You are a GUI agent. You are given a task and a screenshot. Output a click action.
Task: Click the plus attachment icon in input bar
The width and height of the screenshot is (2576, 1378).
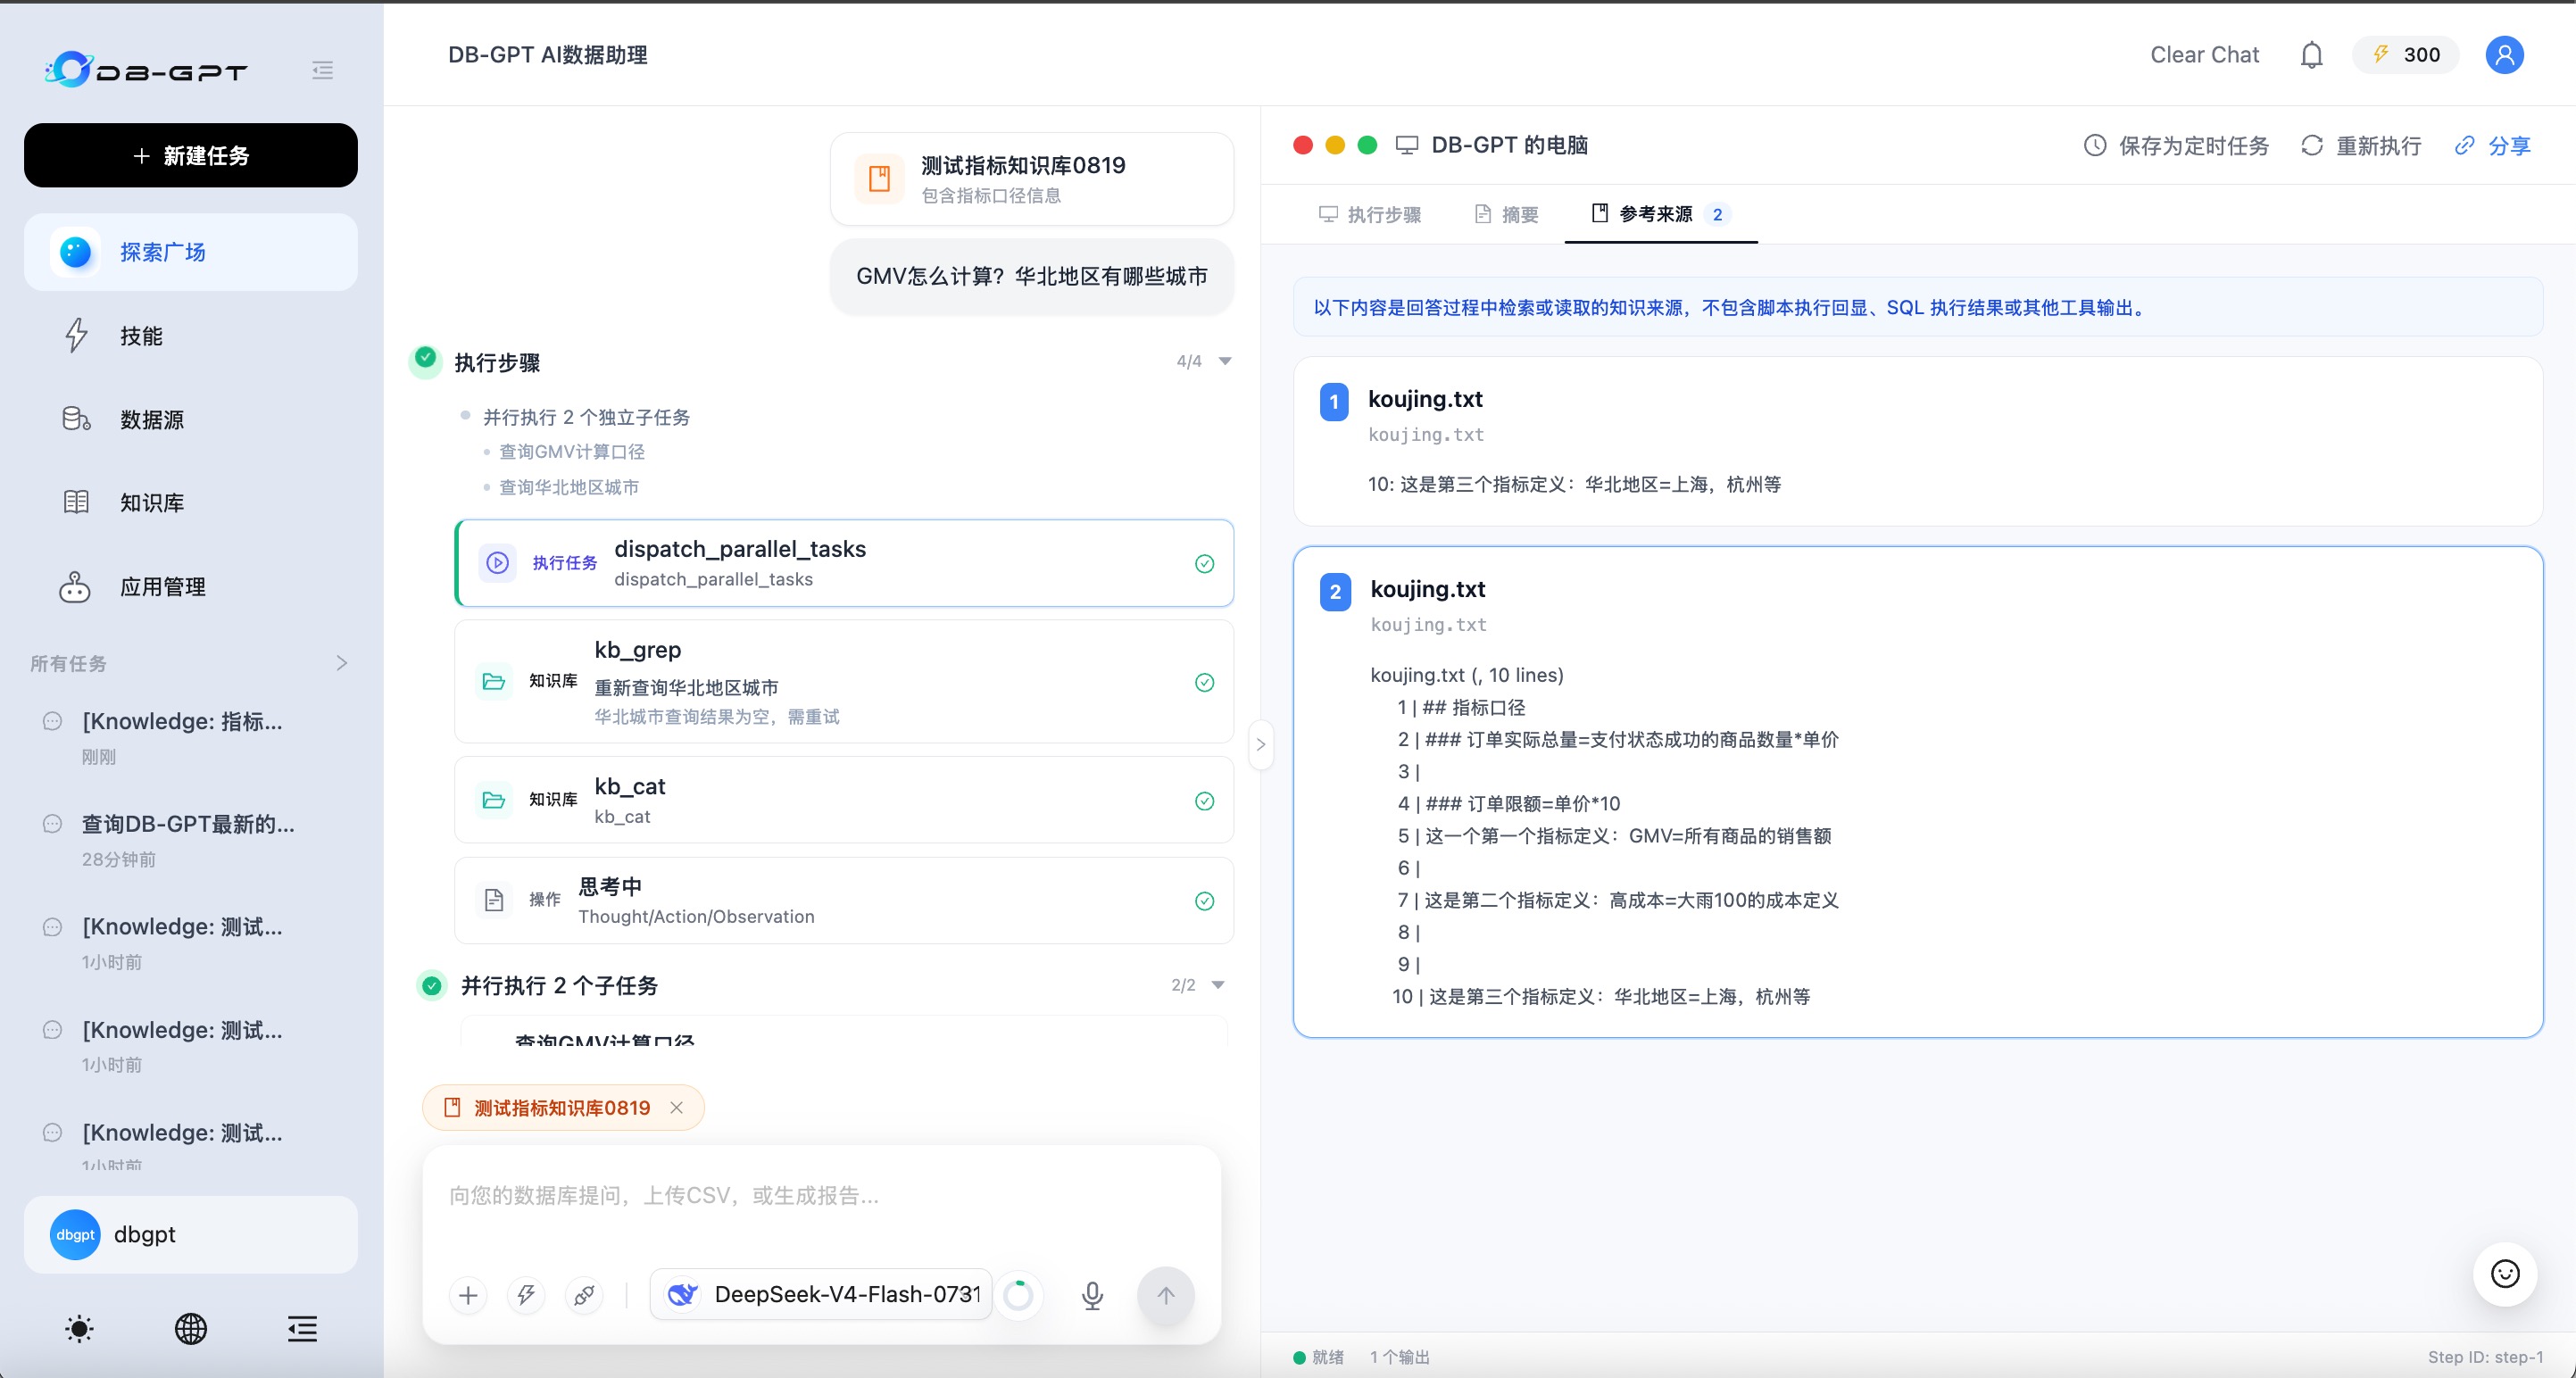click(468, 1296)
